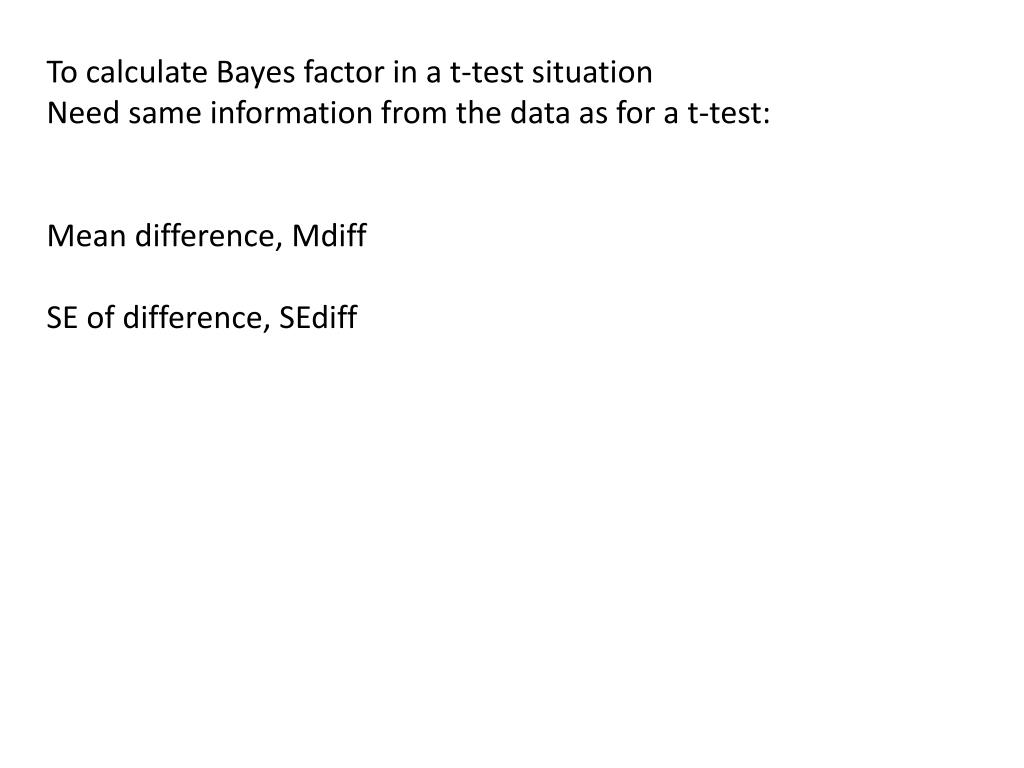Click the word "situation" ending the first line
1024x768 pixels.
click(x=592, y=72)
